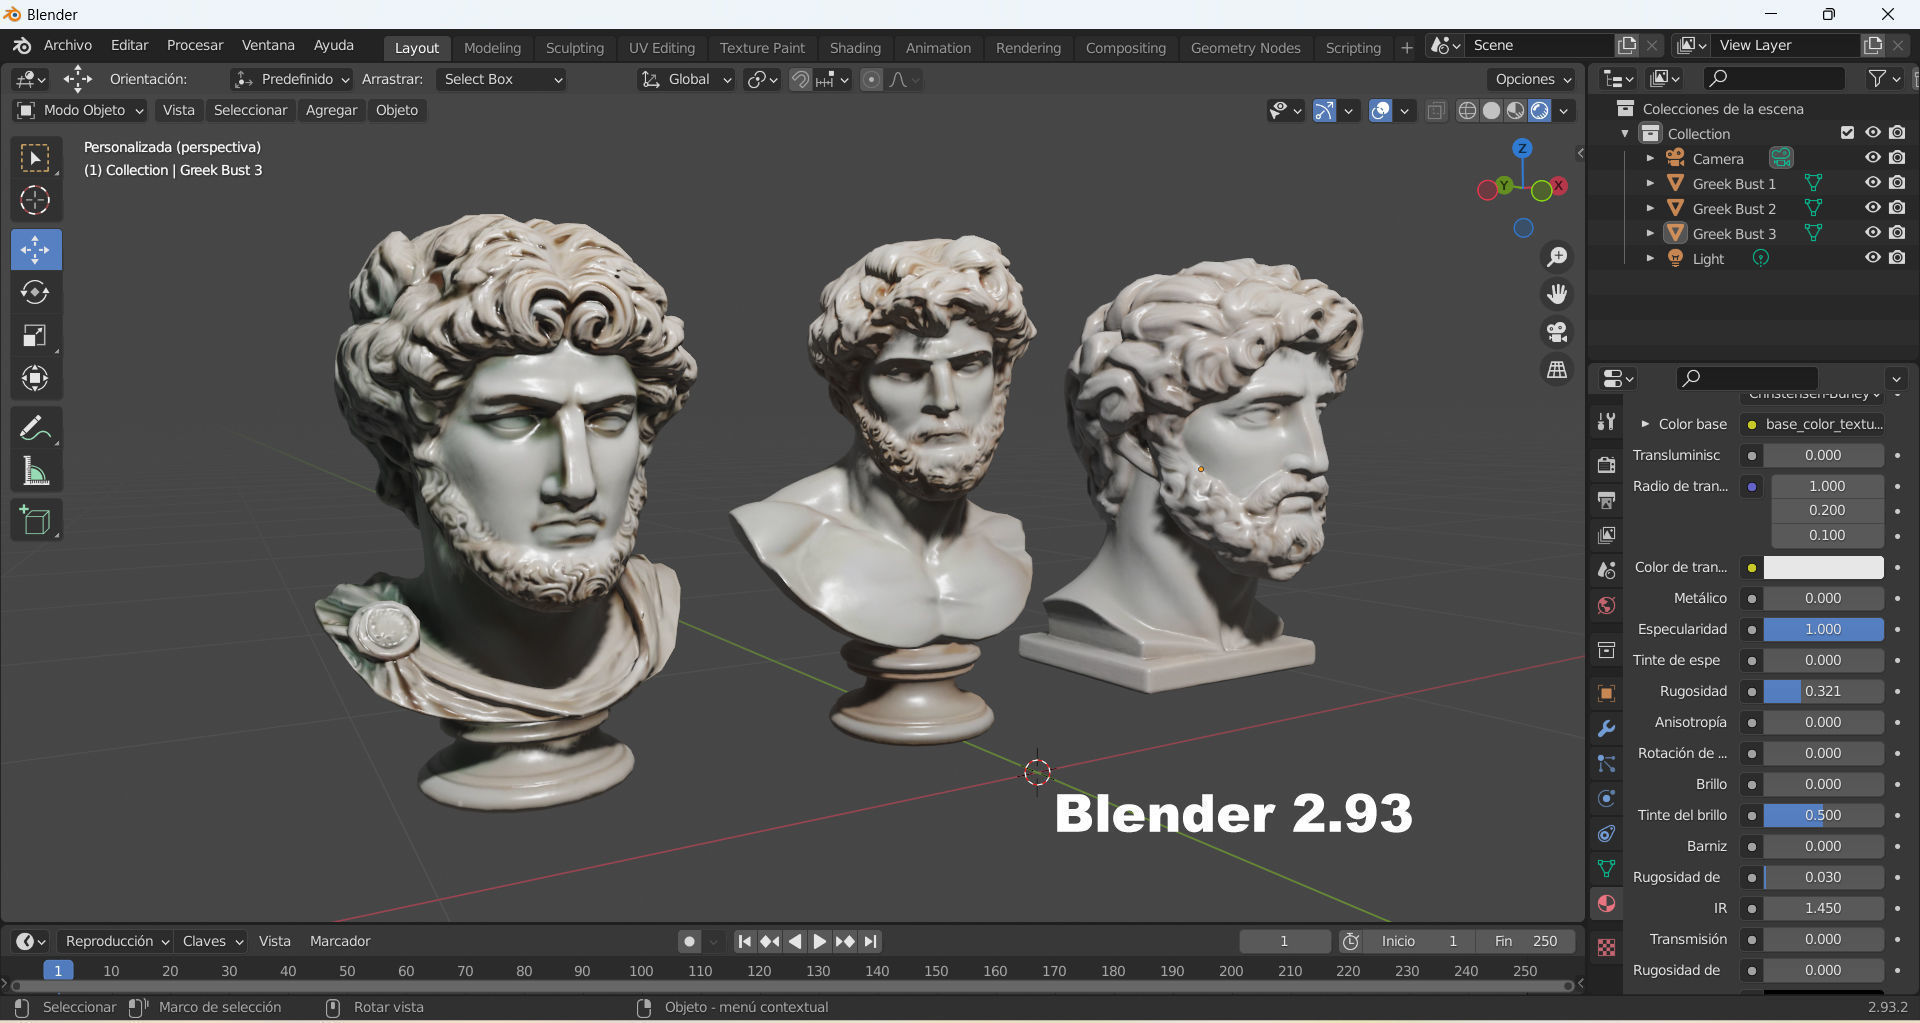Click the Objeto viewport menu button
Viewport: 1920px width, 1023px height.
click(397, 110)
